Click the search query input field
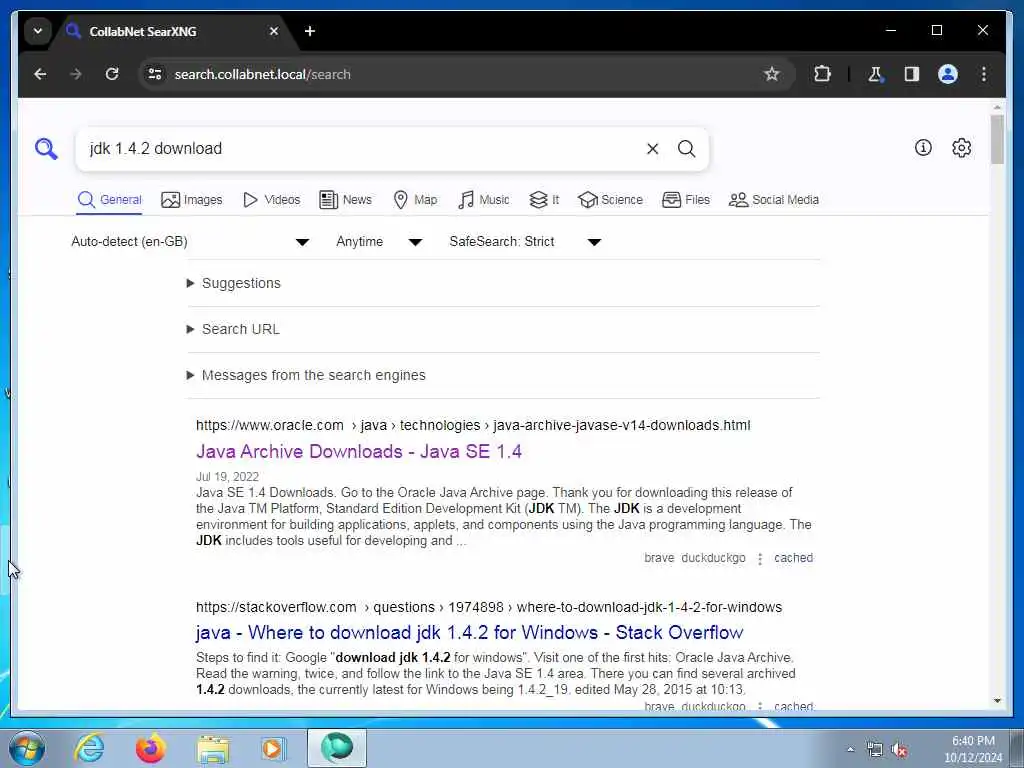 [x=362, y=149]
